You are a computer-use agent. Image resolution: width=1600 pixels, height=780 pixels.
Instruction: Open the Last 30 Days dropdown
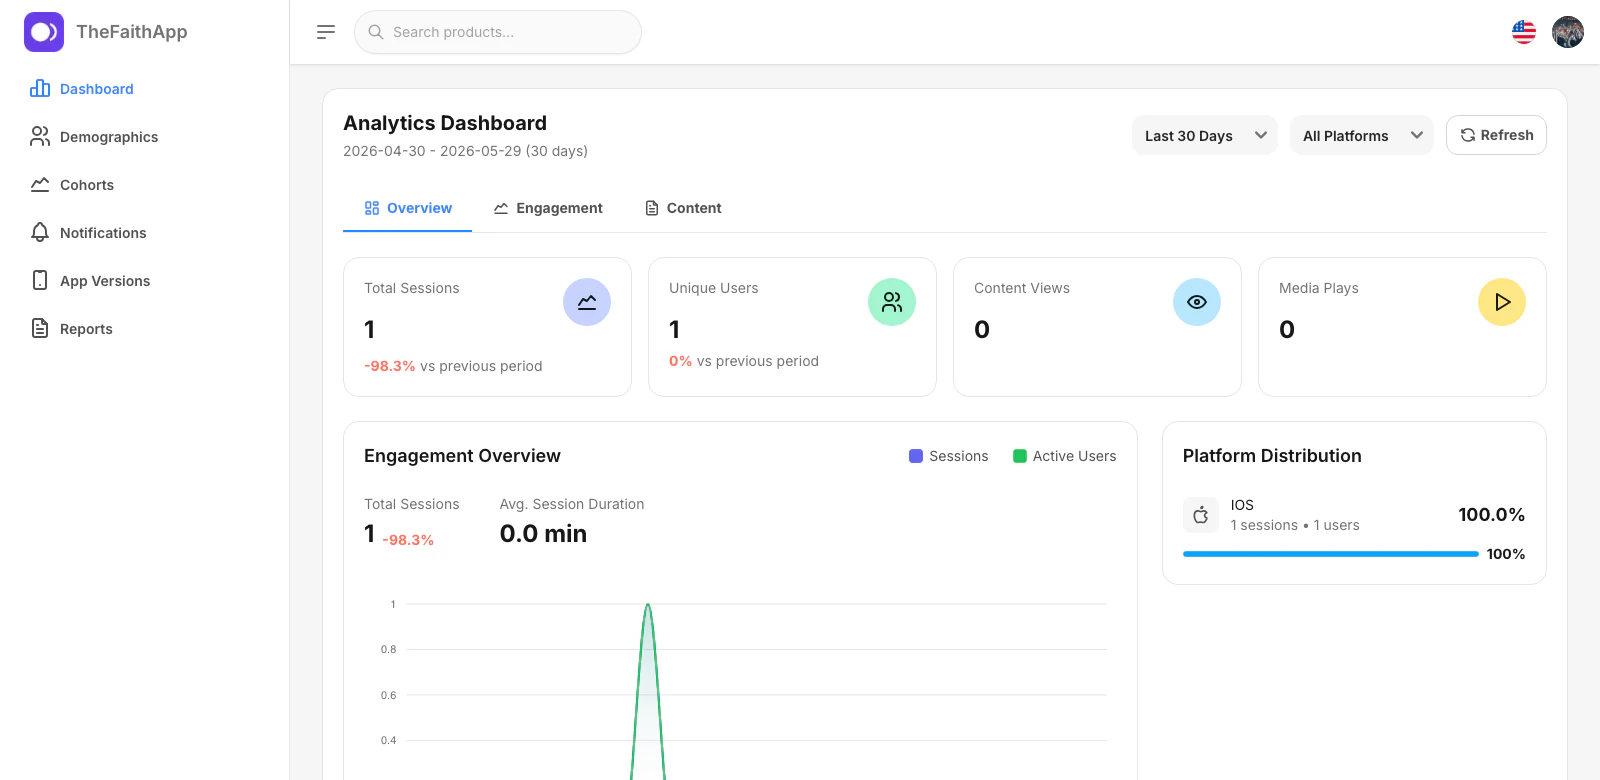(1205, 135)
